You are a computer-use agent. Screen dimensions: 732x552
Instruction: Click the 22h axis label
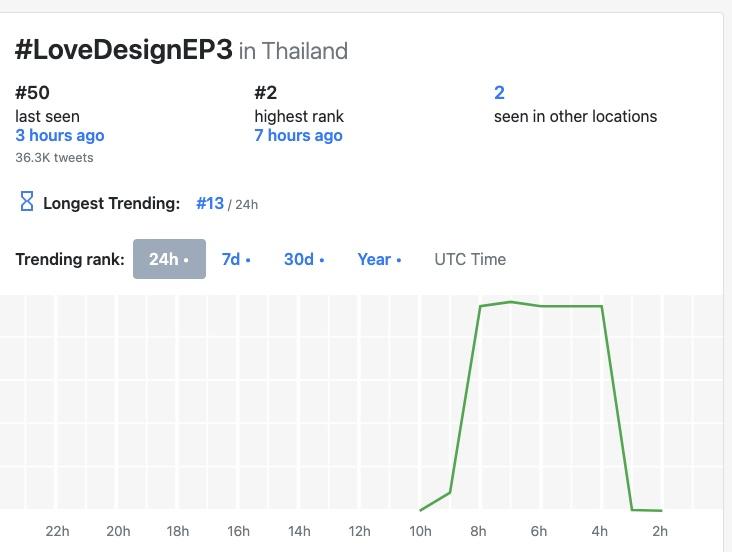point(57,531)
